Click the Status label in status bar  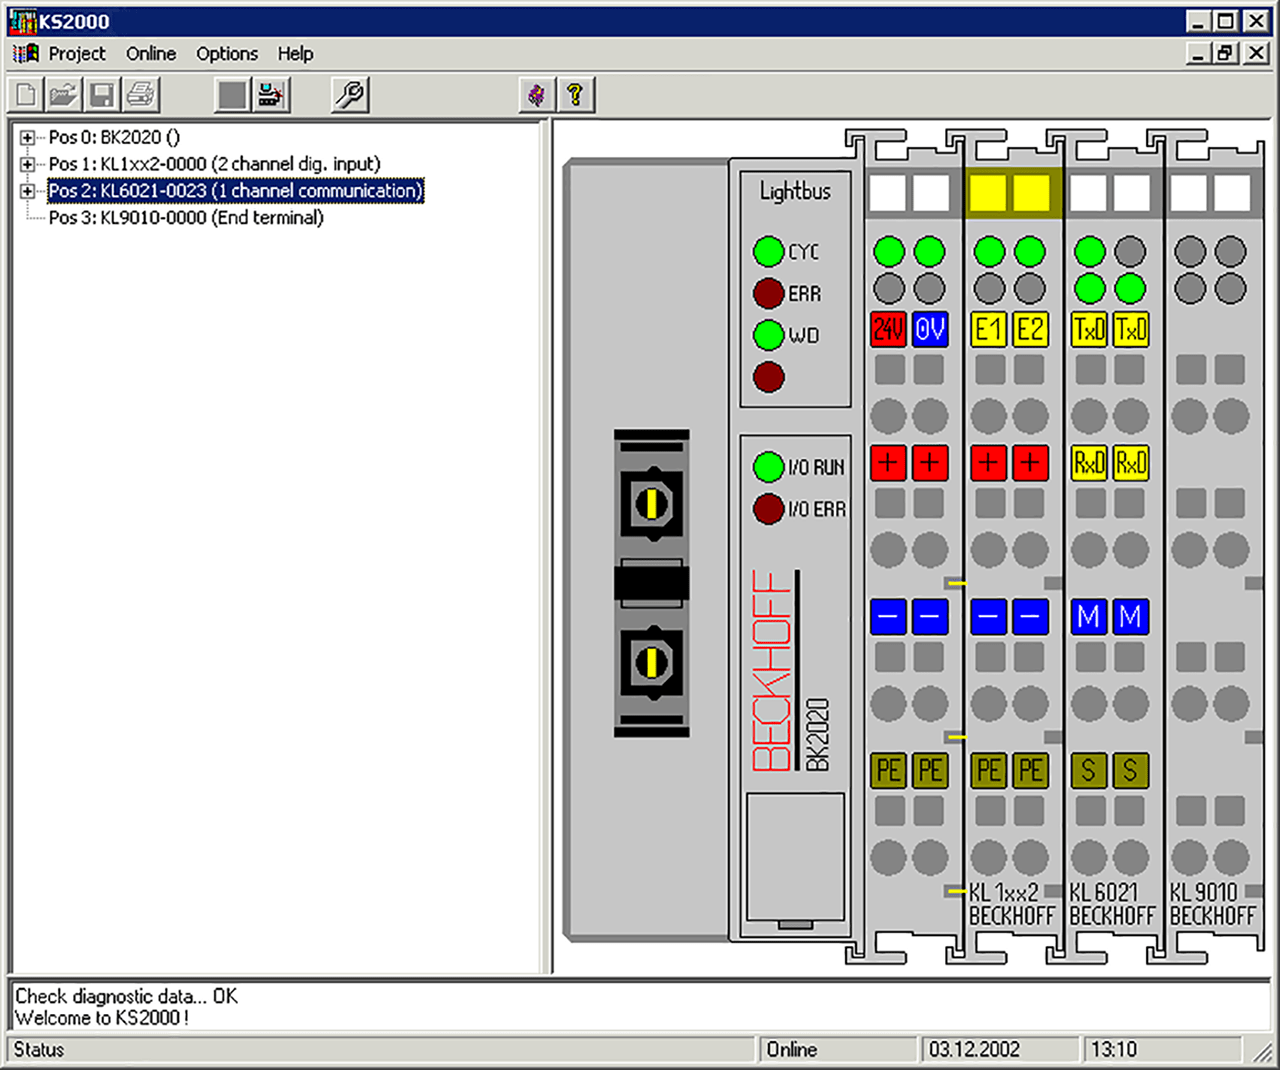click(39, 1049)
